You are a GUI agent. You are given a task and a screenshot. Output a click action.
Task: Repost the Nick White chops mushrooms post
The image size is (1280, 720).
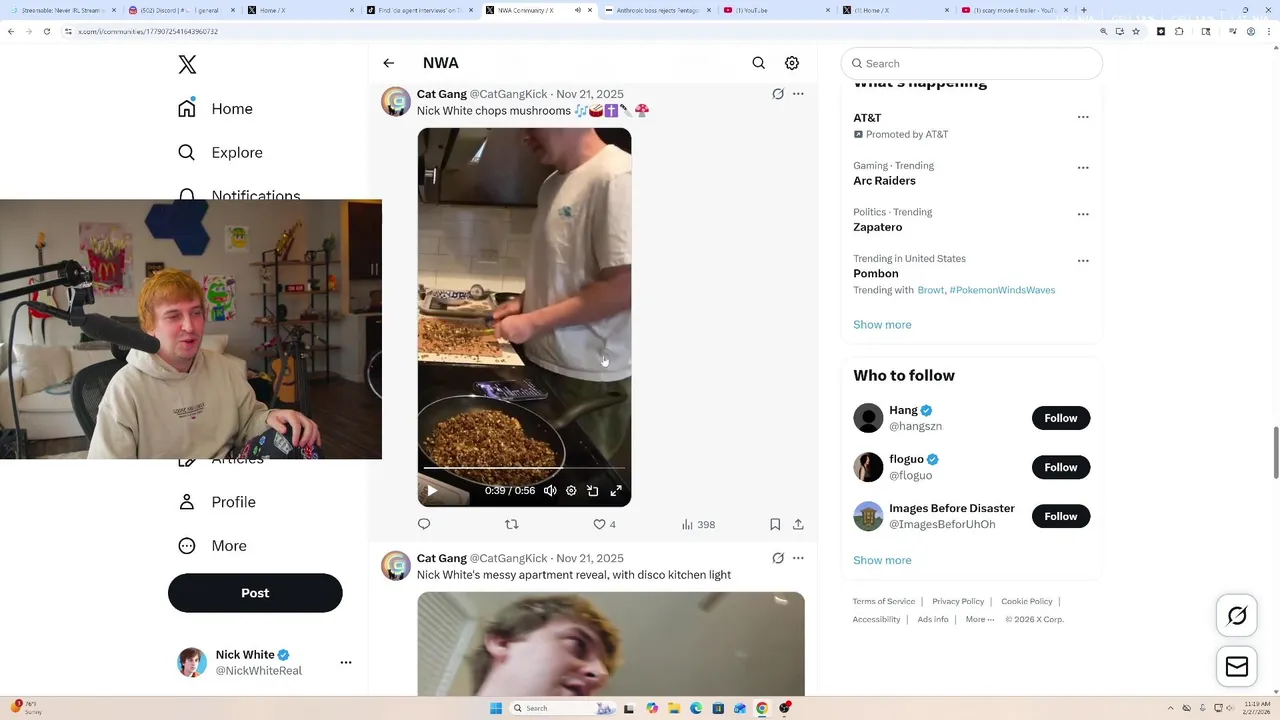click(512, 524)
